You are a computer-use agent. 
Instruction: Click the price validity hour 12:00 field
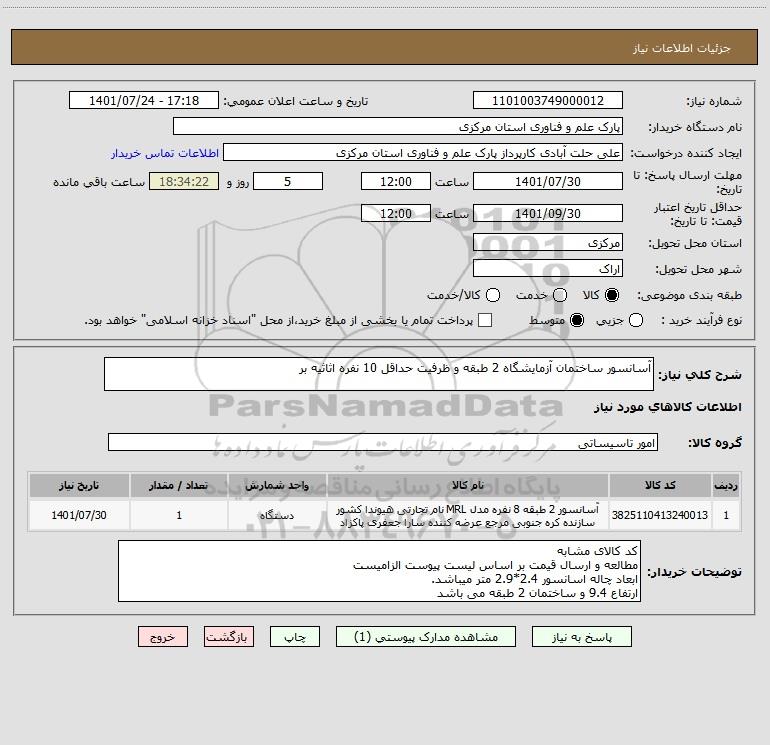[396, 214]
